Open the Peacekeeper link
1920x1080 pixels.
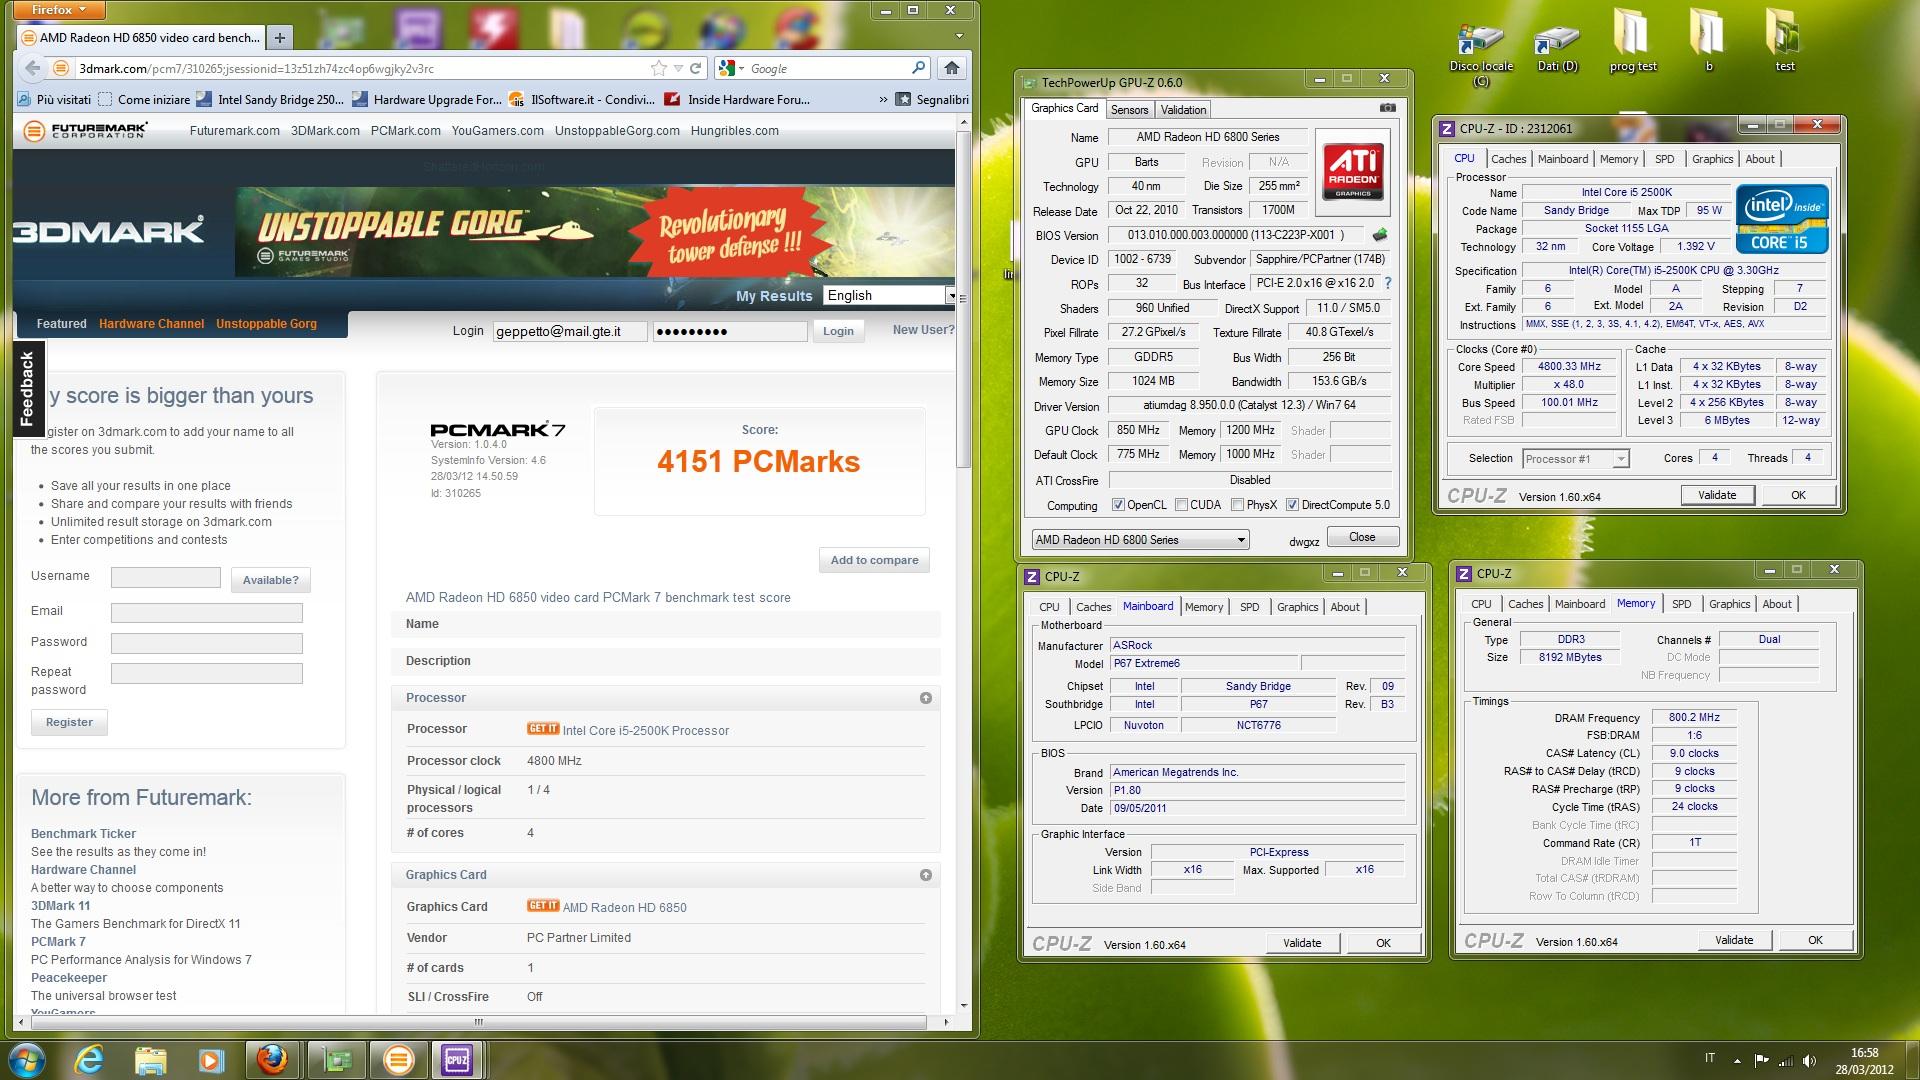point(68,978)
